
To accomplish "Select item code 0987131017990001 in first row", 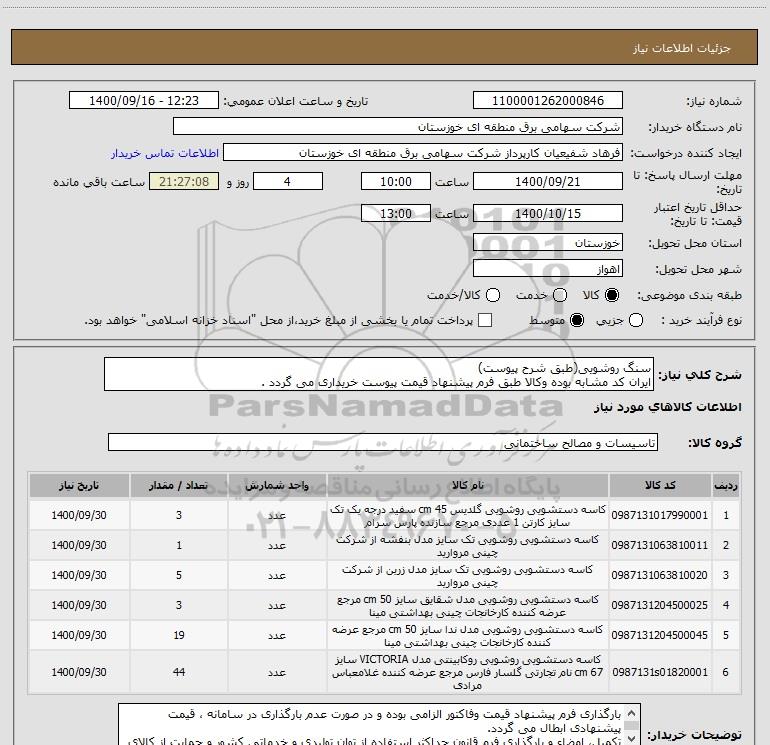I will (660, 515).
